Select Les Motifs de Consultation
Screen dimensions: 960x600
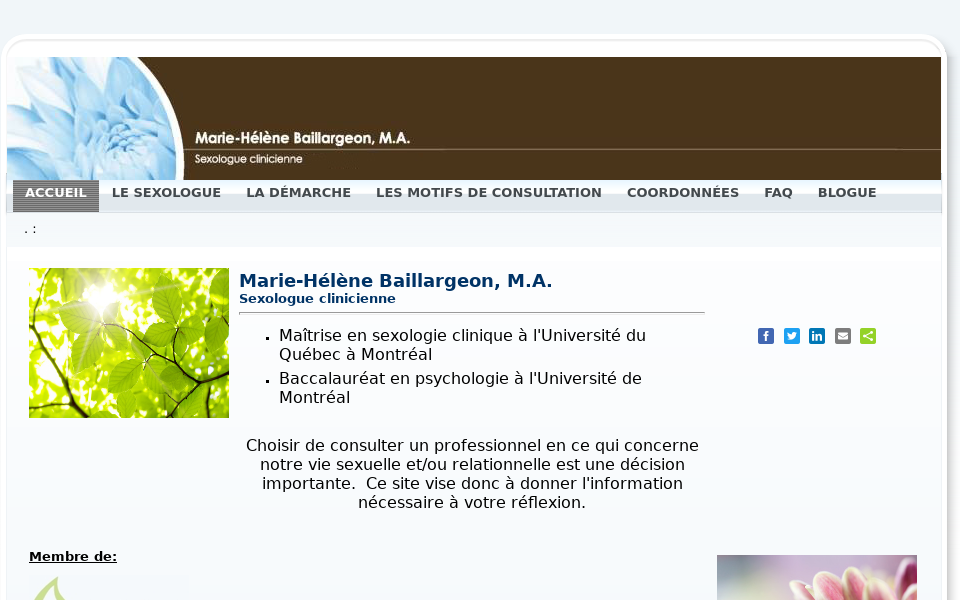488,193
